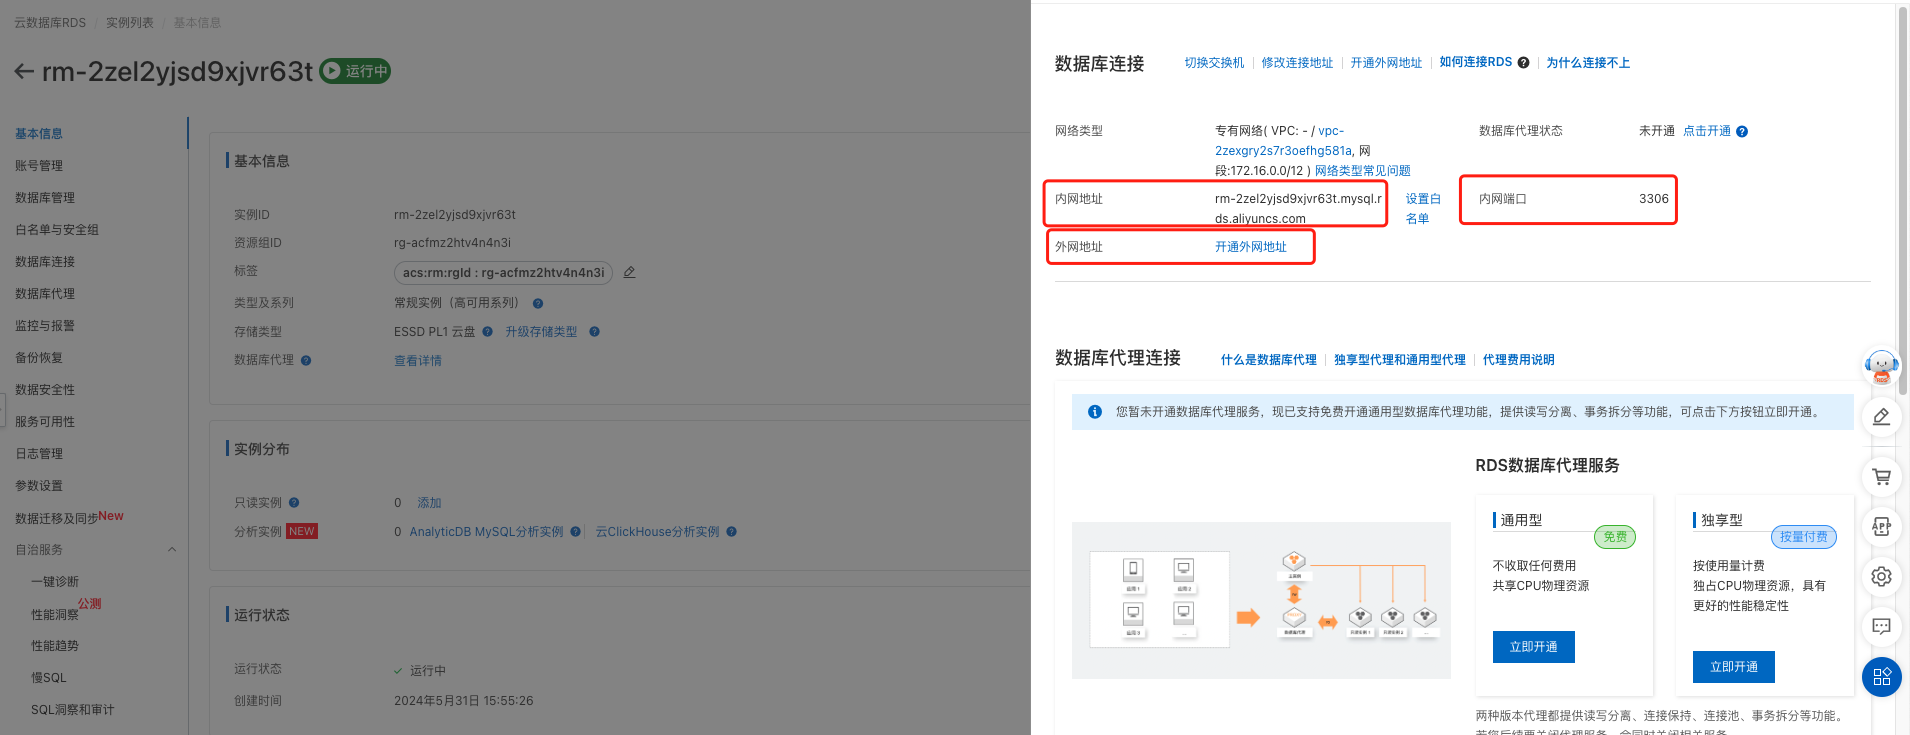Viewport: 1910px width, 735px height.
Task: Open help icon after 云ClickHouse分析实例
Action: coord(732,532)
